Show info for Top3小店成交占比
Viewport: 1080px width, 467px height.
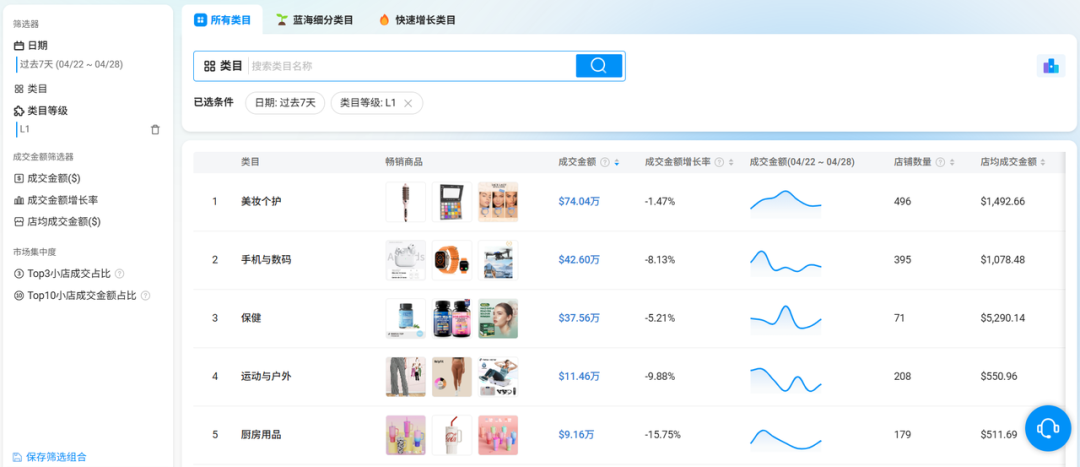pos(119,273)
